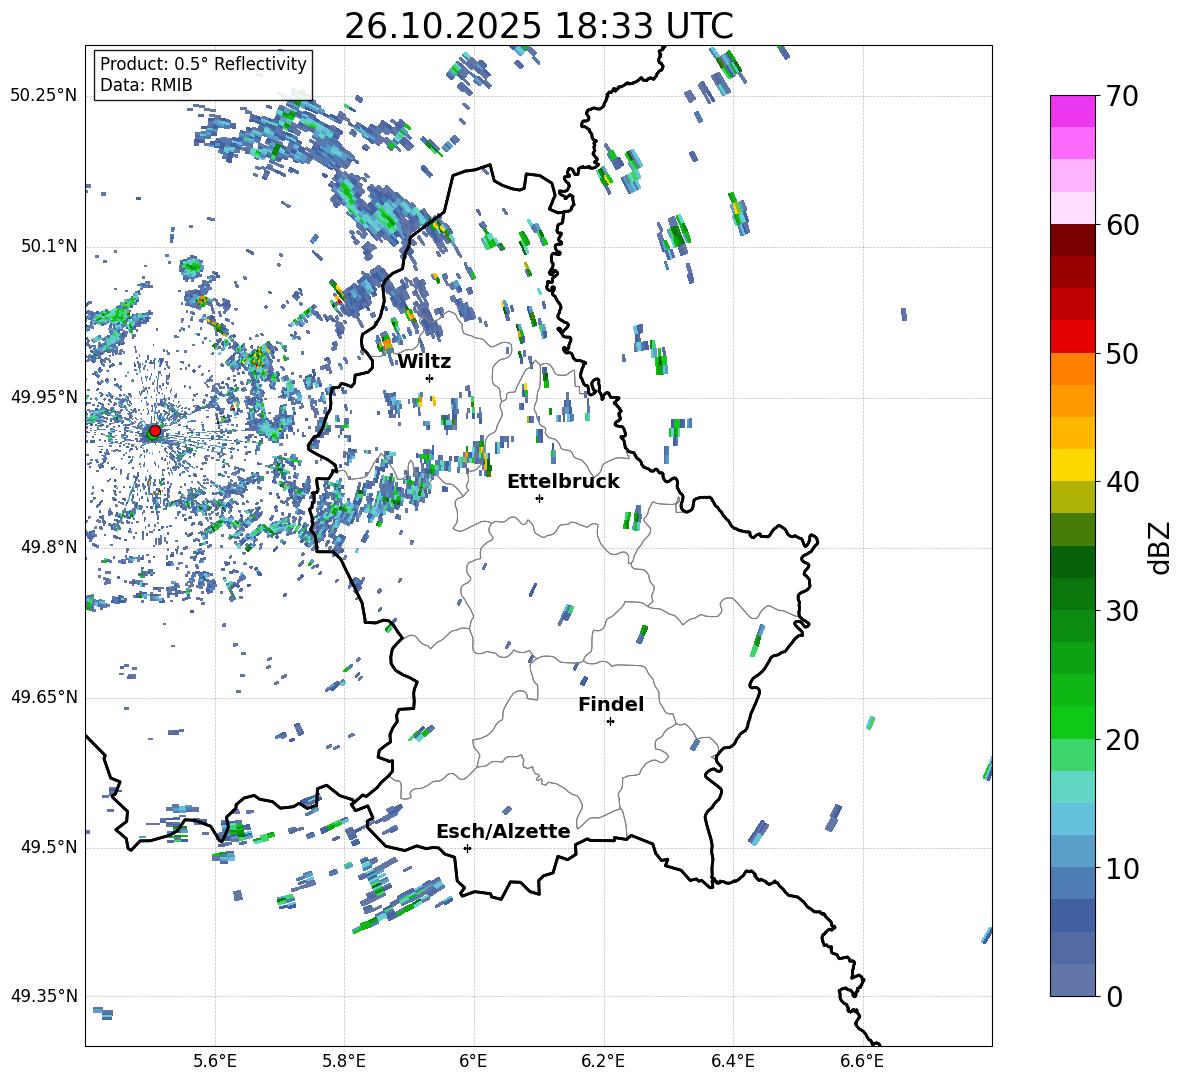Click the red radar site dot
The width and height of the screenshot is (1184, 1081).
[x=154, y=431]
